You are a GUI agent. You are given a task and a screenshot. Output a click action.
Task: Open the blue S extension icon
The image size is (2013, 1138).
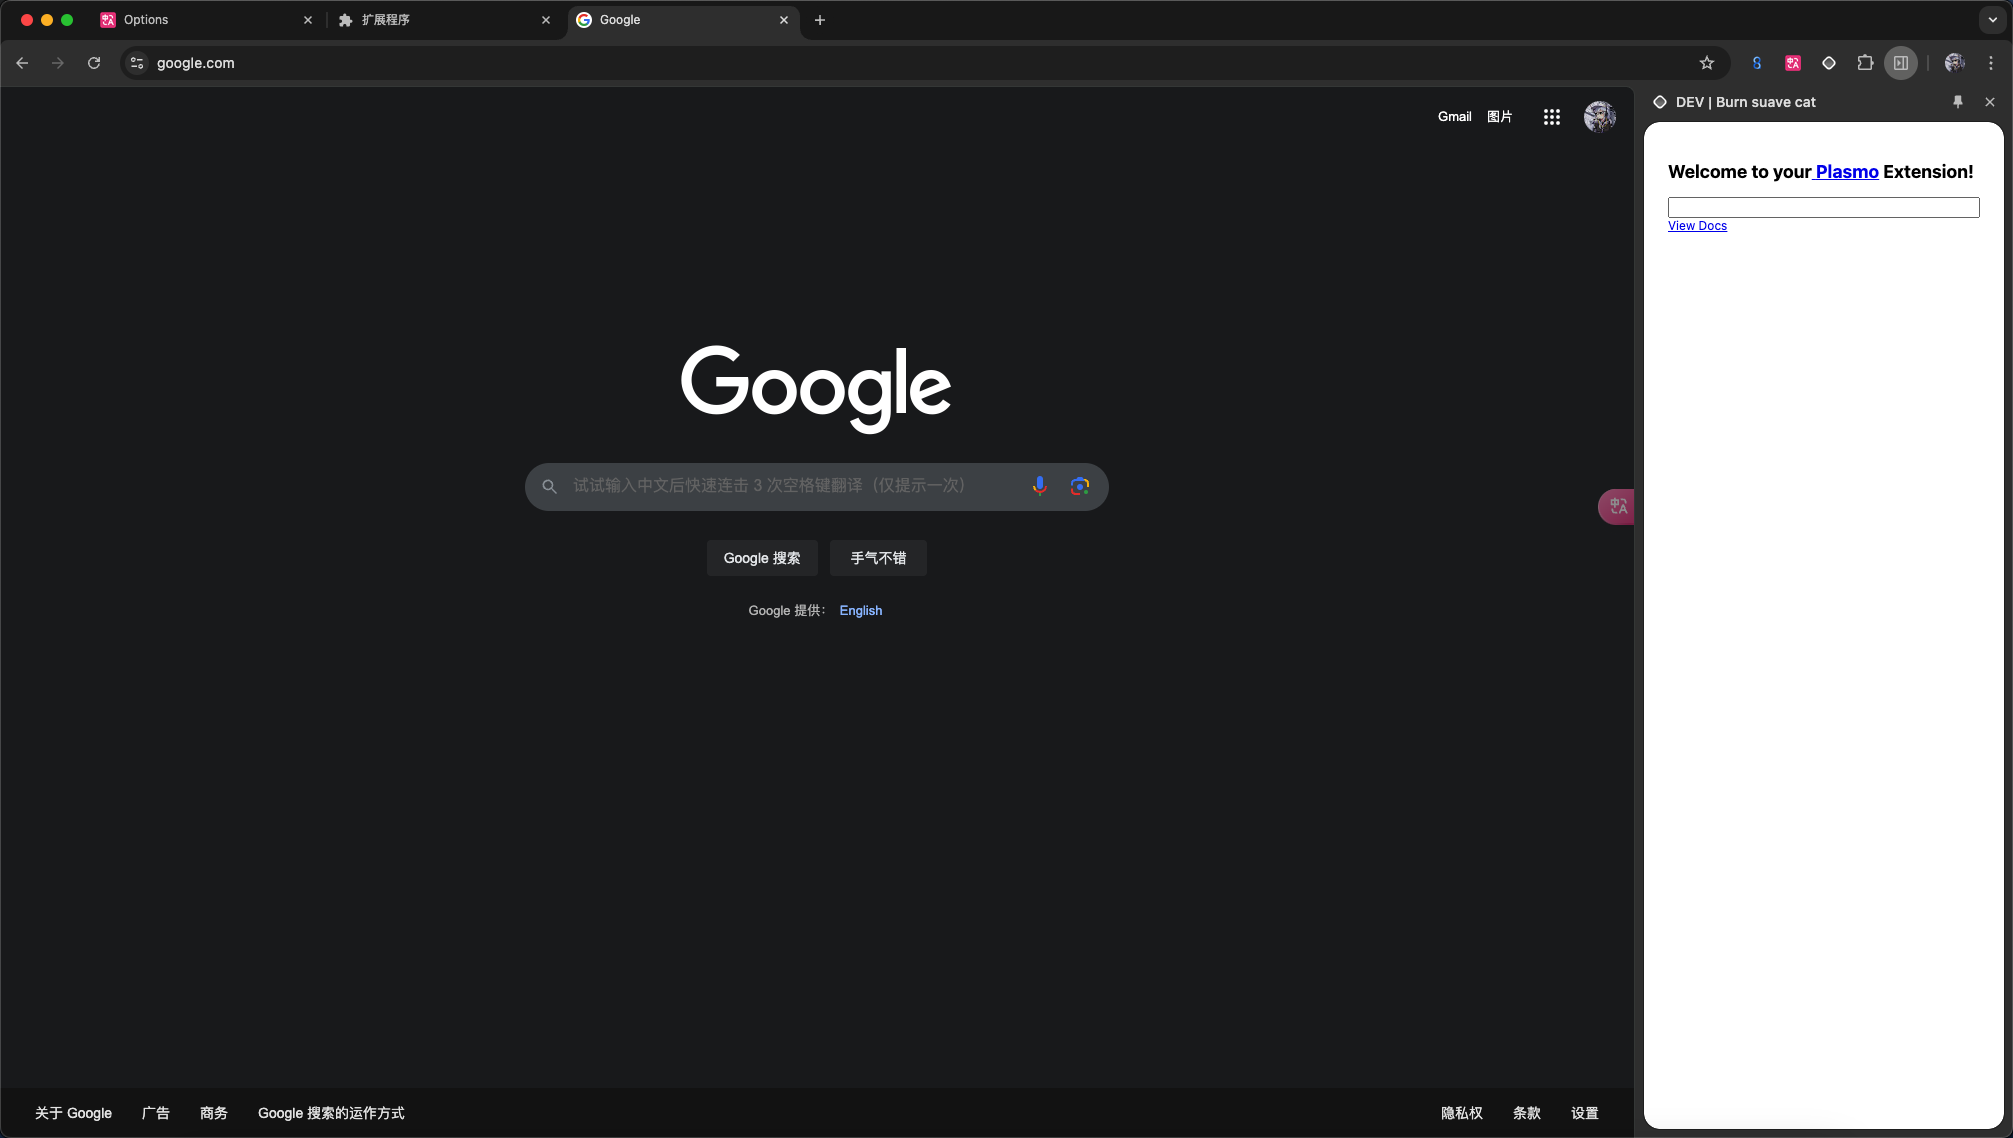pos(1757,63)
